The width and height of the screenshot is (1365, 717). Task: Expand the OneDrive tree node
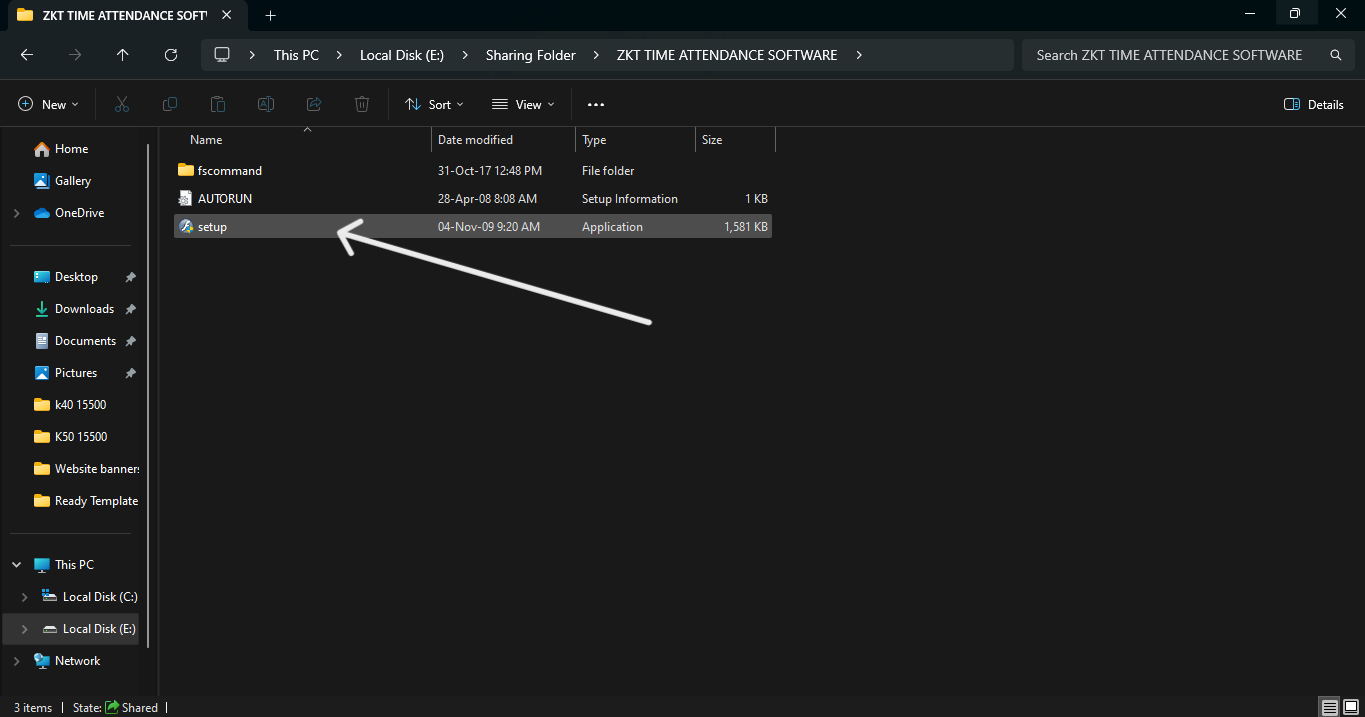click(16, 213)
